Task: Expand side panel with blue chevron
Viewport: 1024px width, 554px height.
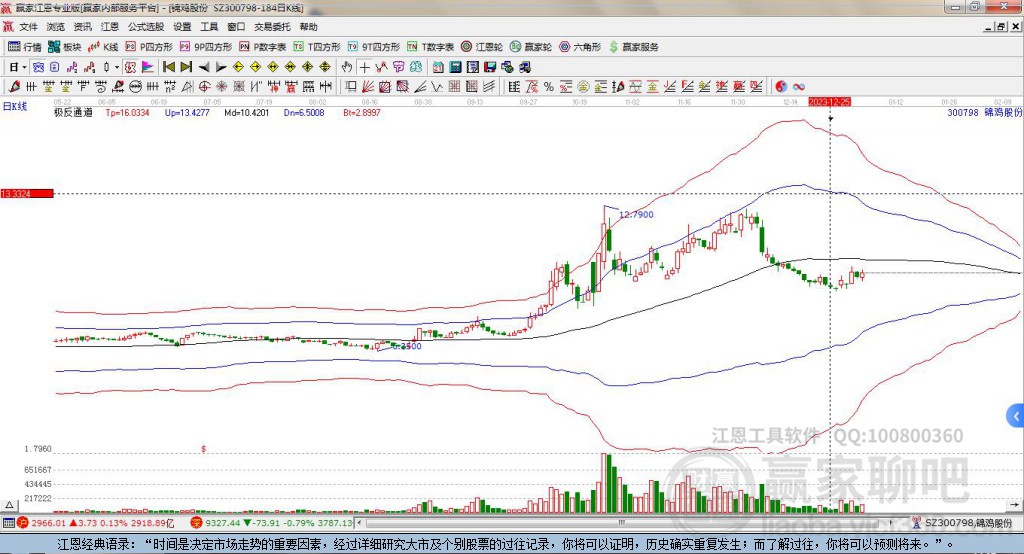Action: coord(1016,416)
